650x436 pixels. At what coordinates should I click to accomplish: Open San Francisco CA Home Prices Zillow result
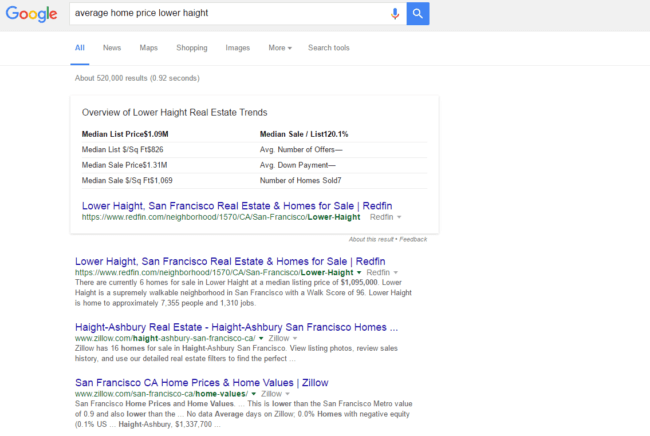pyautogui.click(x=201, y=383)
